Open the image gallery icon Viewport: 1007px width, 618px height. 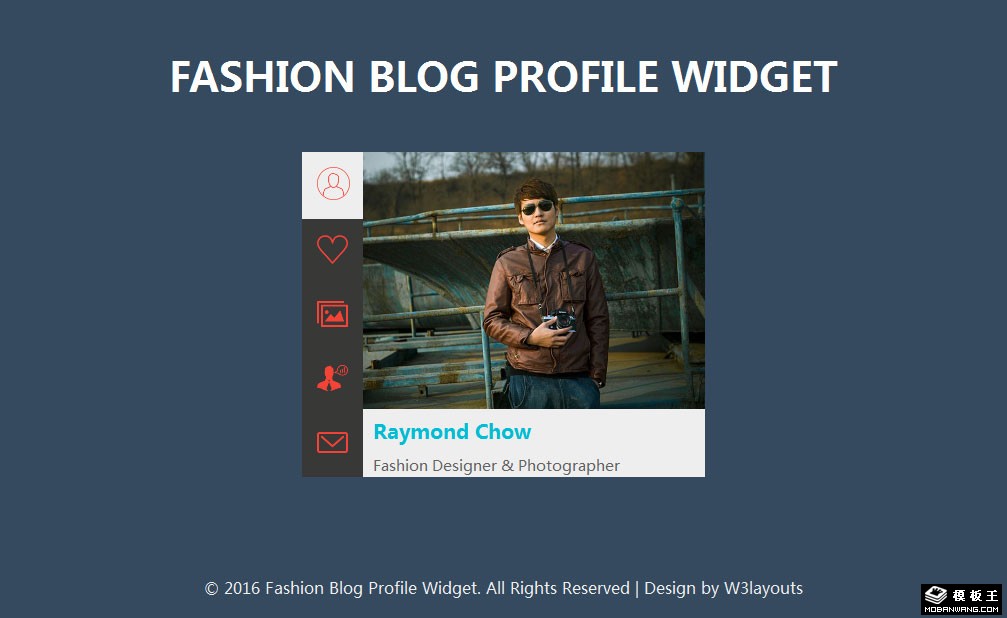point(333,314)
